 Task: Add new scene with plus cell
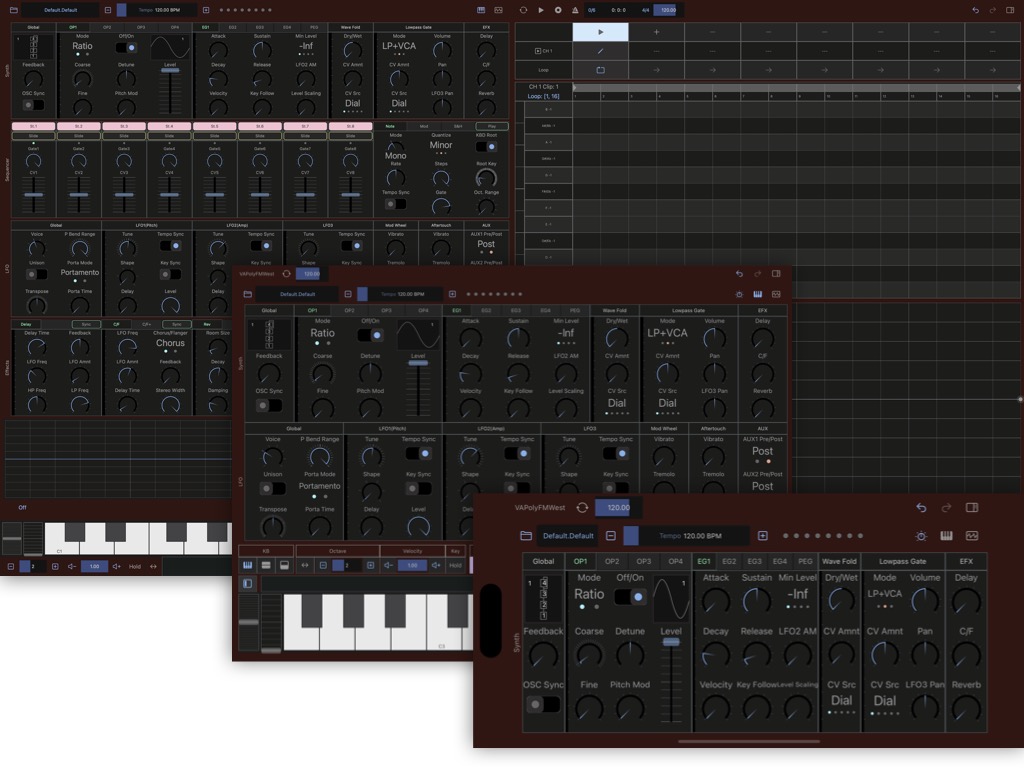click(656, 31)
